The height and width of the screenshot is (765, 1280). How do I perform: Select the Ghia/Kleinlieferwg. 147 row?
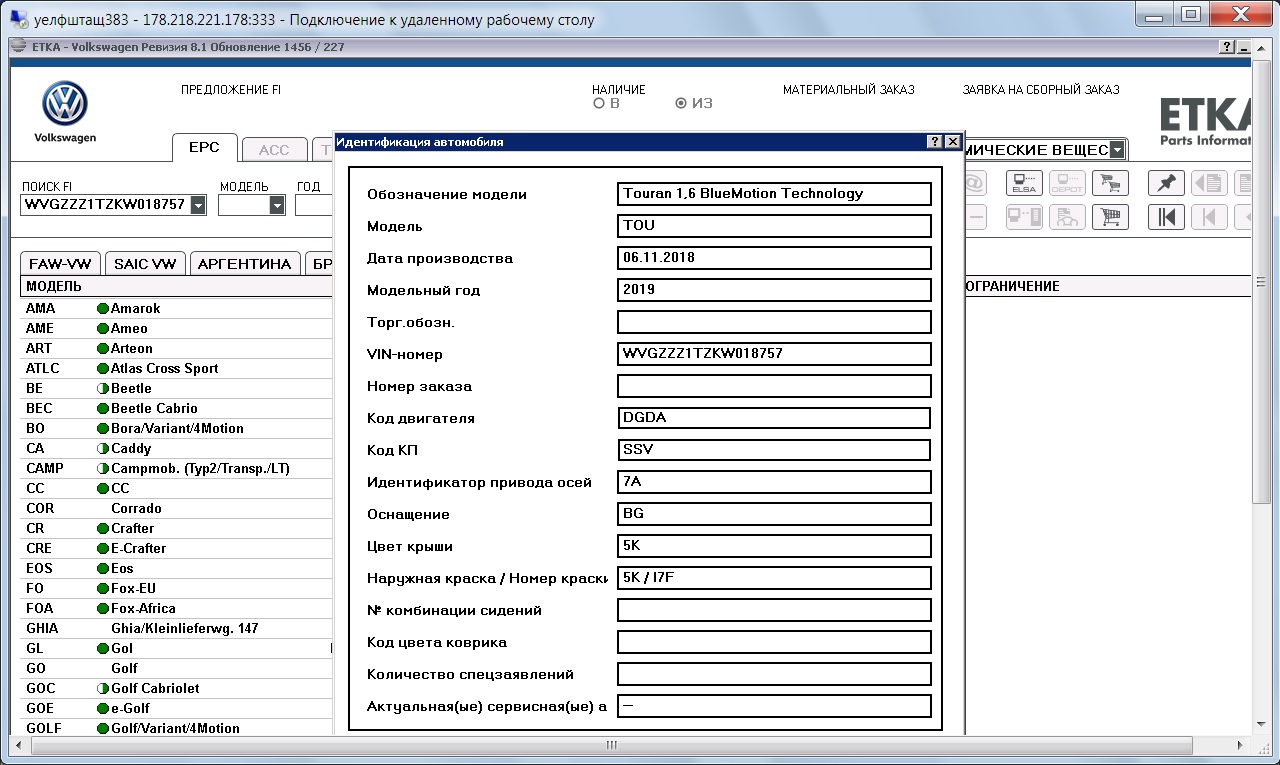click(177, 629)
